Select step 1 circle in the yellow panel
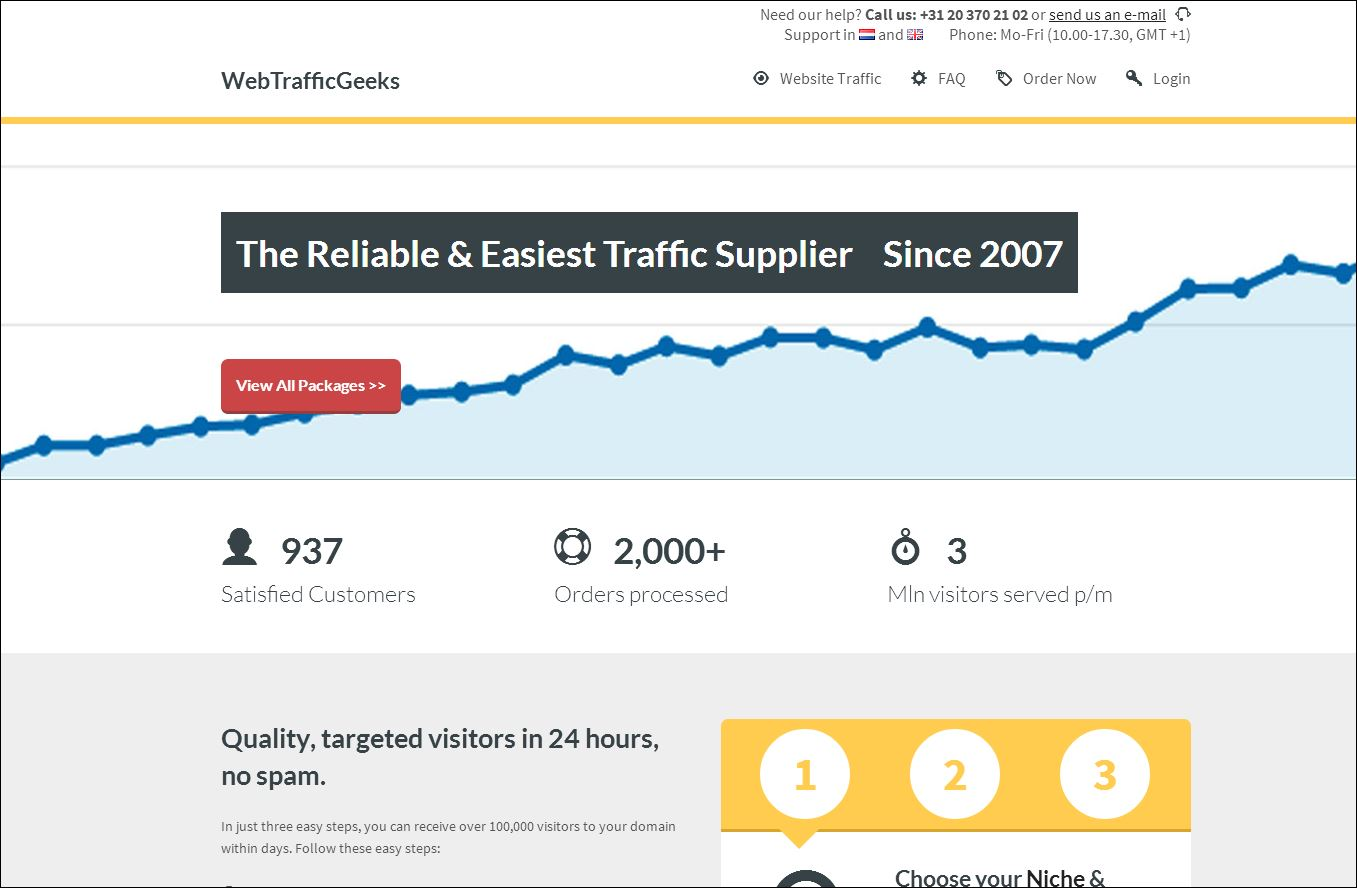 pos(804,774)
